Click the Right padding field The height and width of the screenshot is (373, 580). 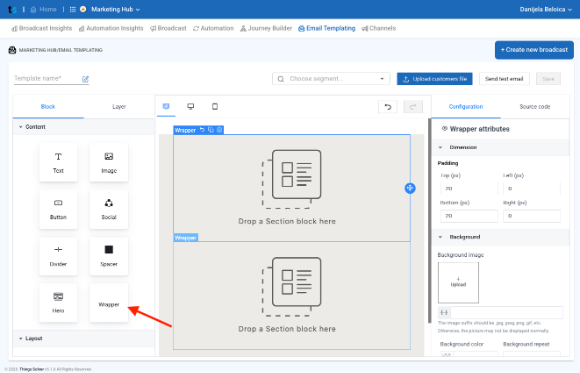click(532, 216)
